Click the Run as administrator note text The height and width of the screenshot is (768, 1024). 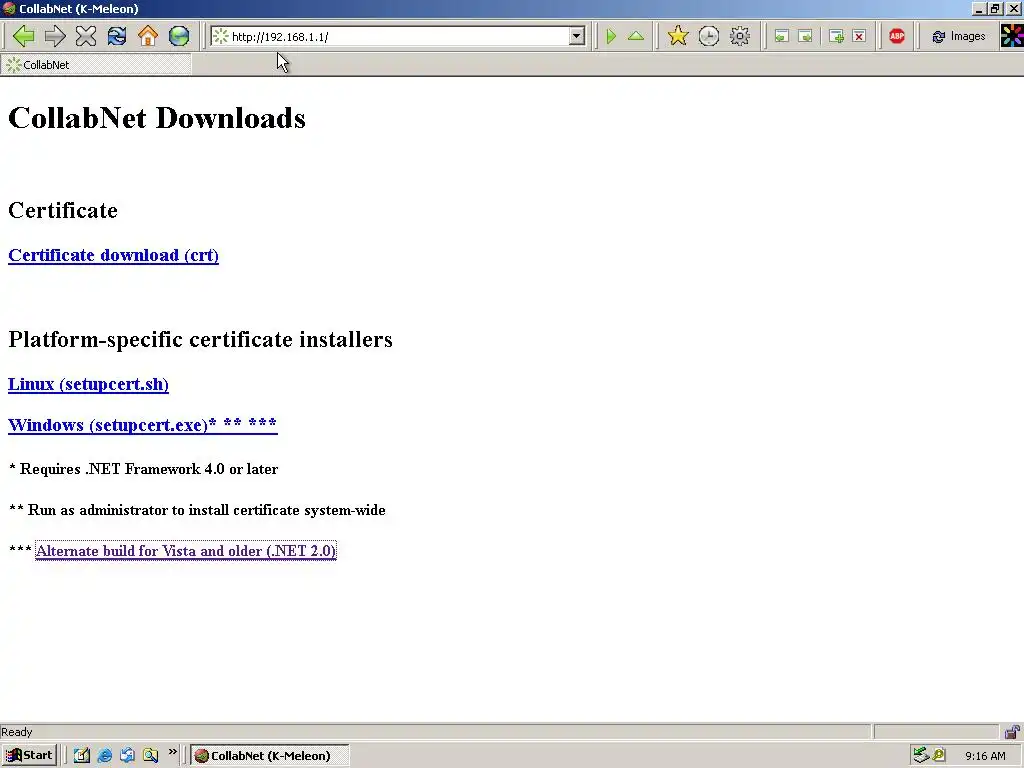197,510
